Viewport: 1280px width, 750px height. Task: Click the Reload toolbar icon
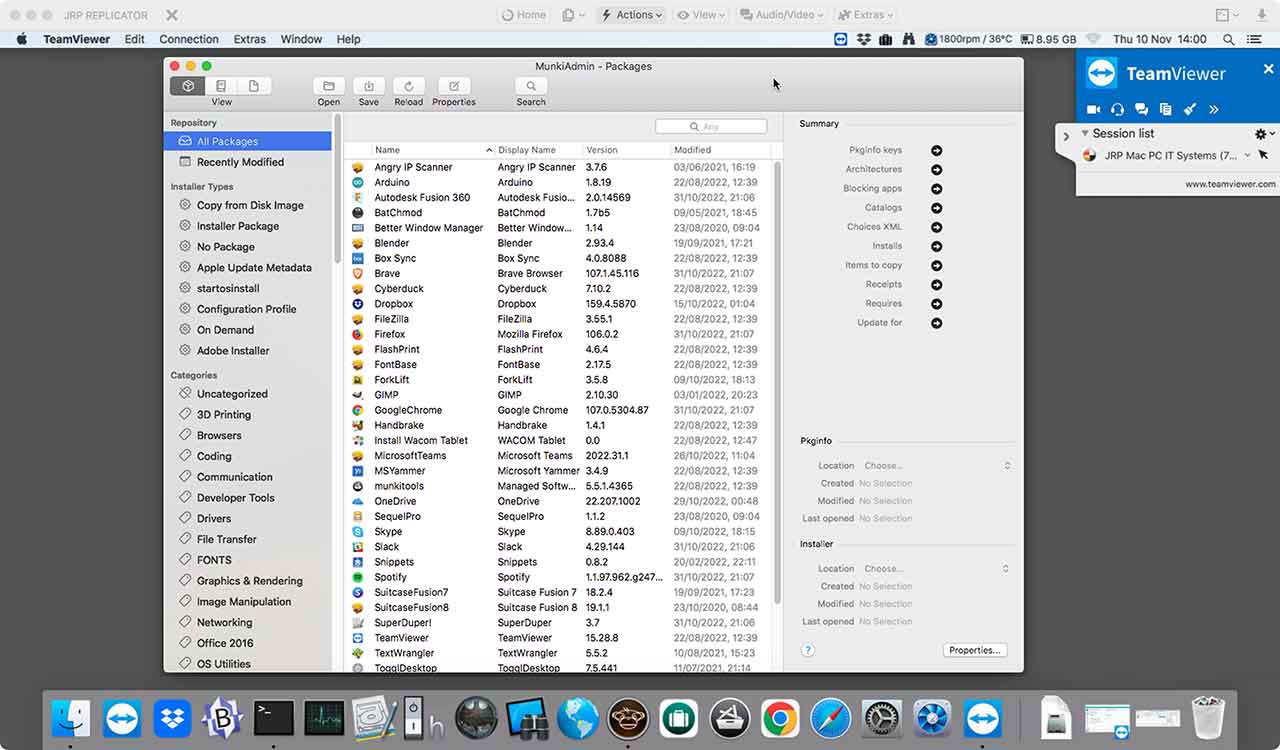(408, 86)
